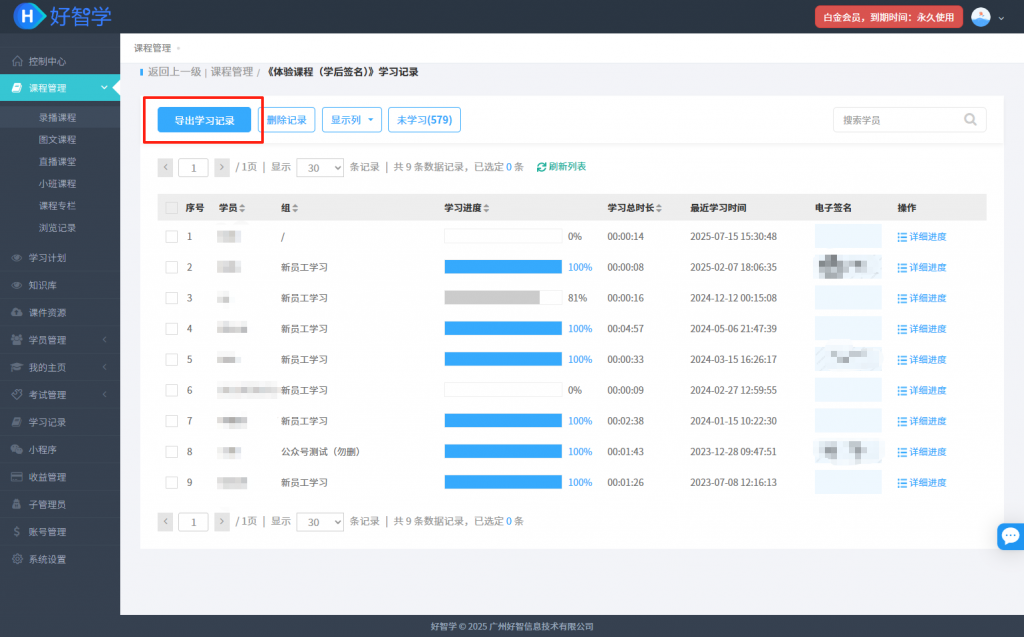Click the top page number input field

pos(193,167)
